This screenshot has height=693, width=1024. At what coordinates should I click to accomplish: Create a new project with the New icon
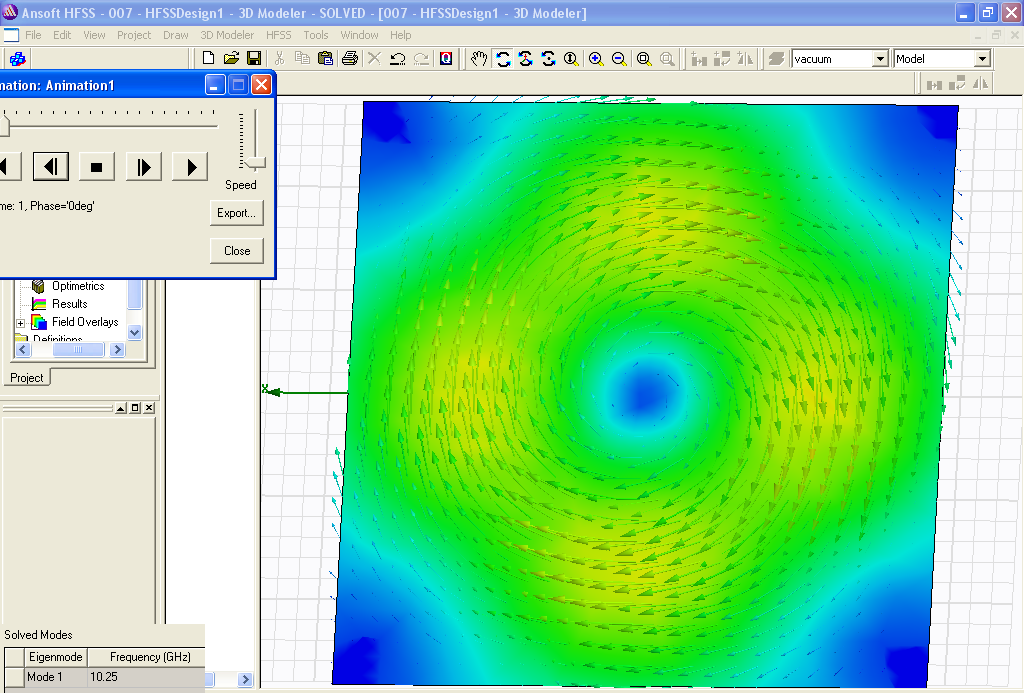coord(208,59)
